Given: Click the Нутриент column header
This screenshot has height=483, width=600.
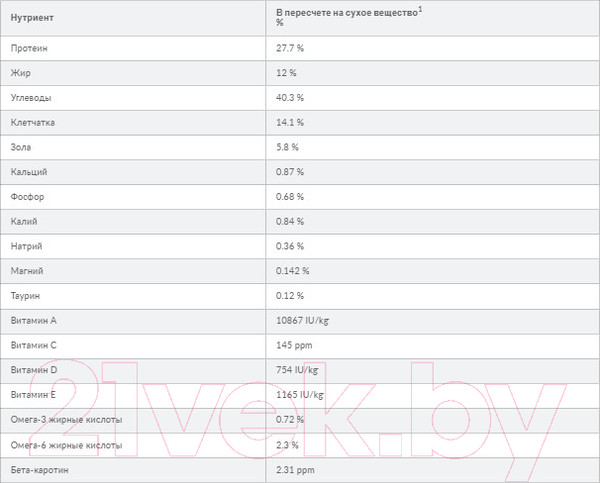Looking at the screenshot, I should click(x=31, y=19).
